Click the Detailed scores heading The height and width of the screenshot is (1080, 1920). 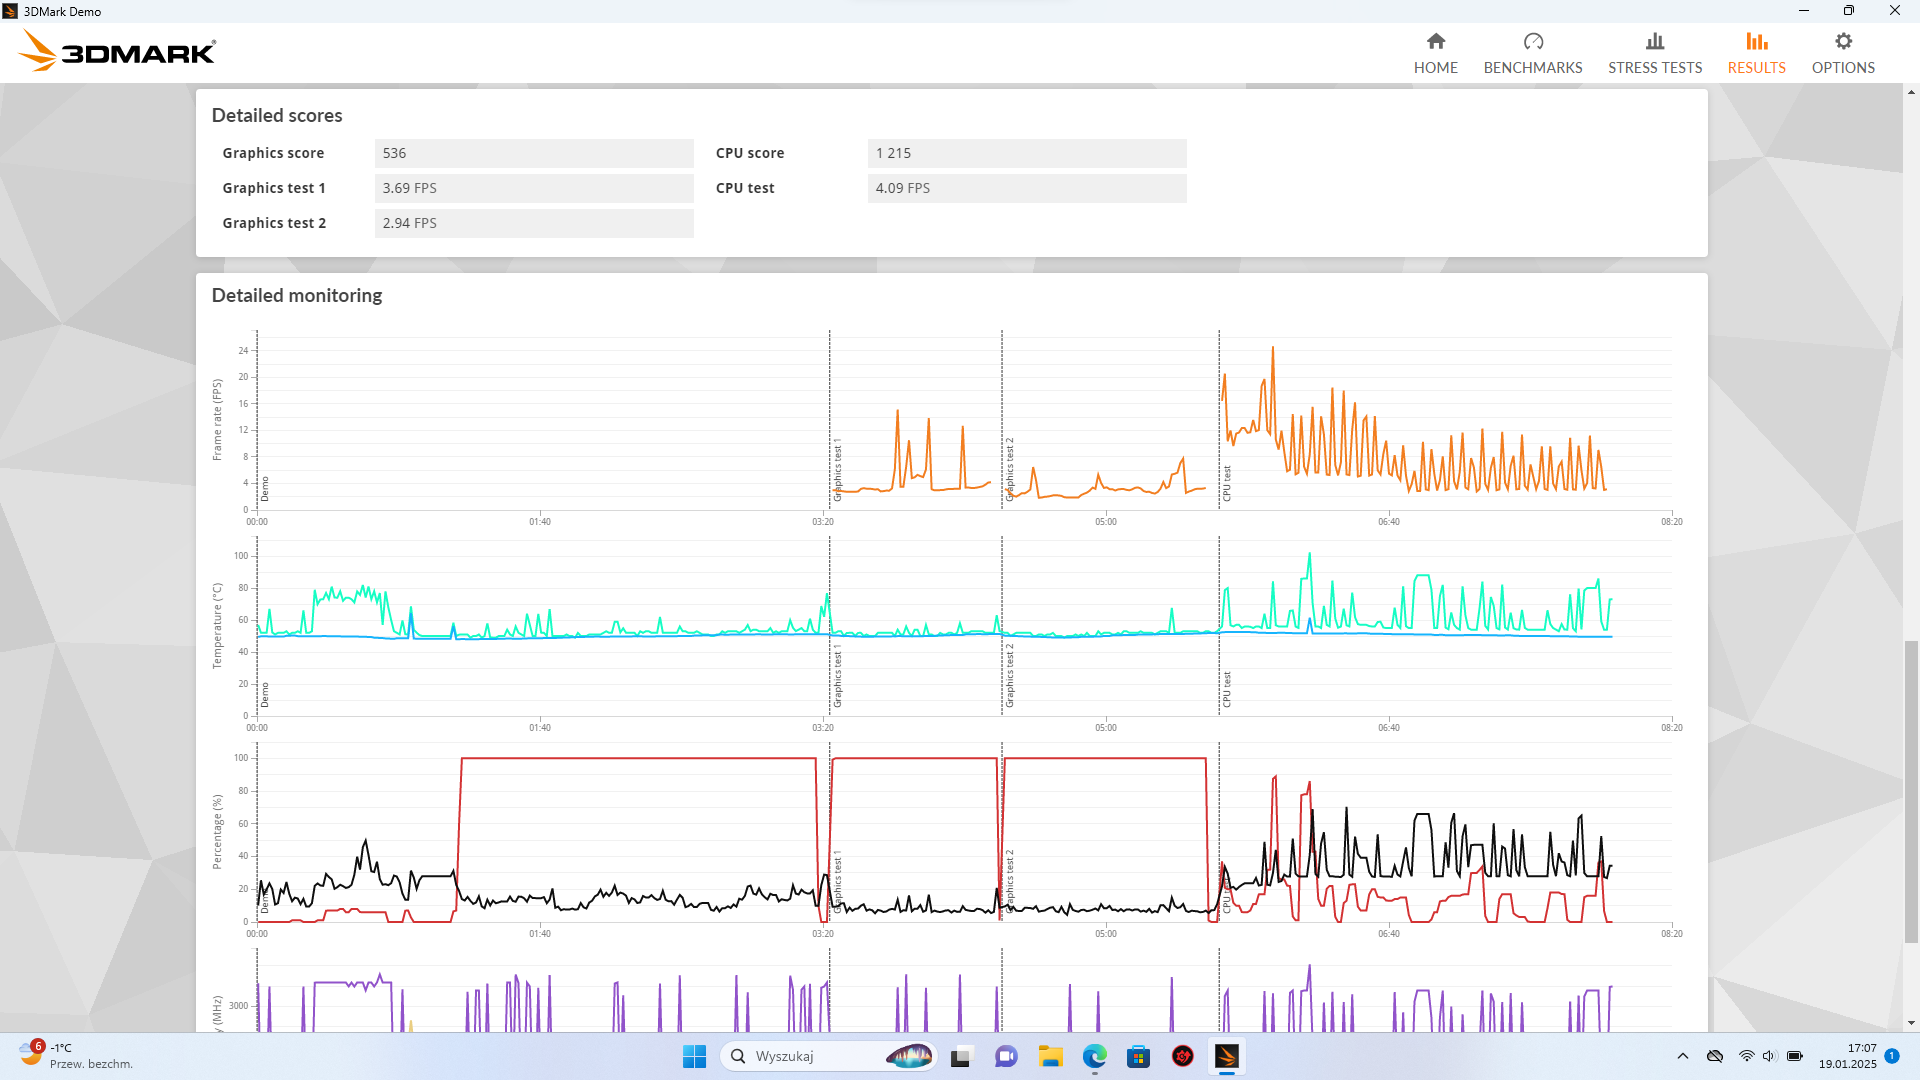click(277, 115)
